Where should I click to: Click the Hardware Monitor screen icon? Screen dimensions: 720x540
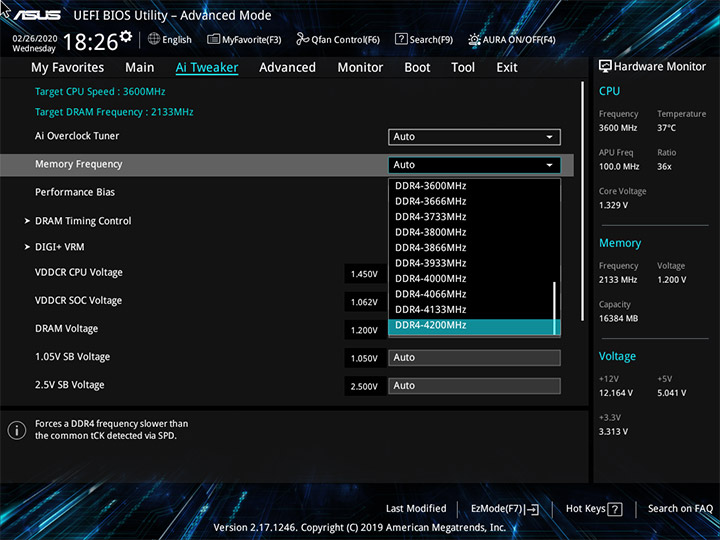[x=605, y=66]
